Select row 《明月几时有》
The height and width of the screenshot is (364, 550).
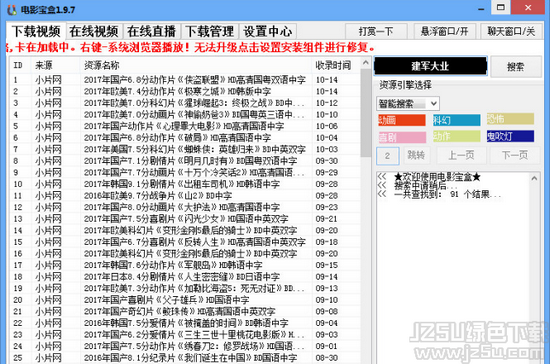185,161
